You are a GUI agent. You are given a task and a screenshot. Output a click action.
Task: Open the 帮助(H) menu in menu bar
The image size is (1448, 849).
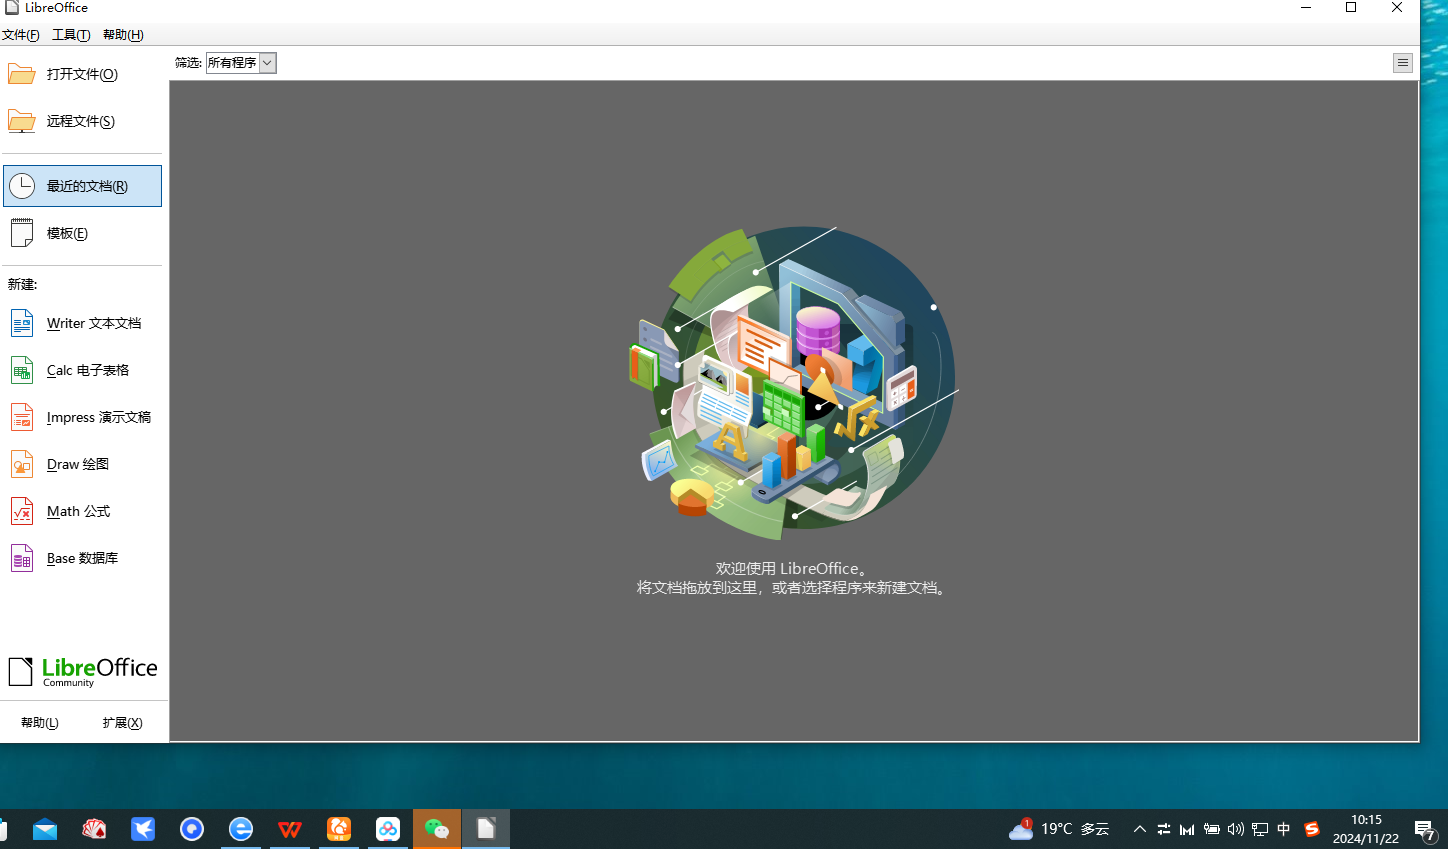click(x=123, y=35)
